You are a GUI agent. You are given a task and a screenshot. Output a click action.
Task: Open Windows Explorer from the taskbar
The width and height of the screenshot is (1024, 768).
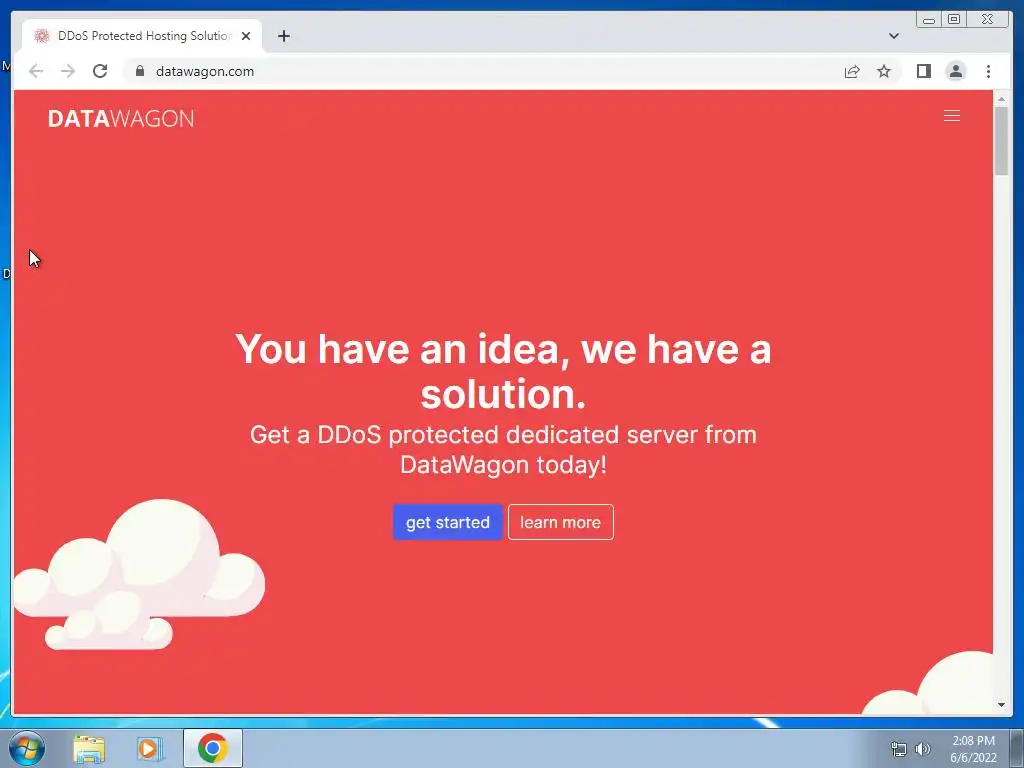pos(89,748)
